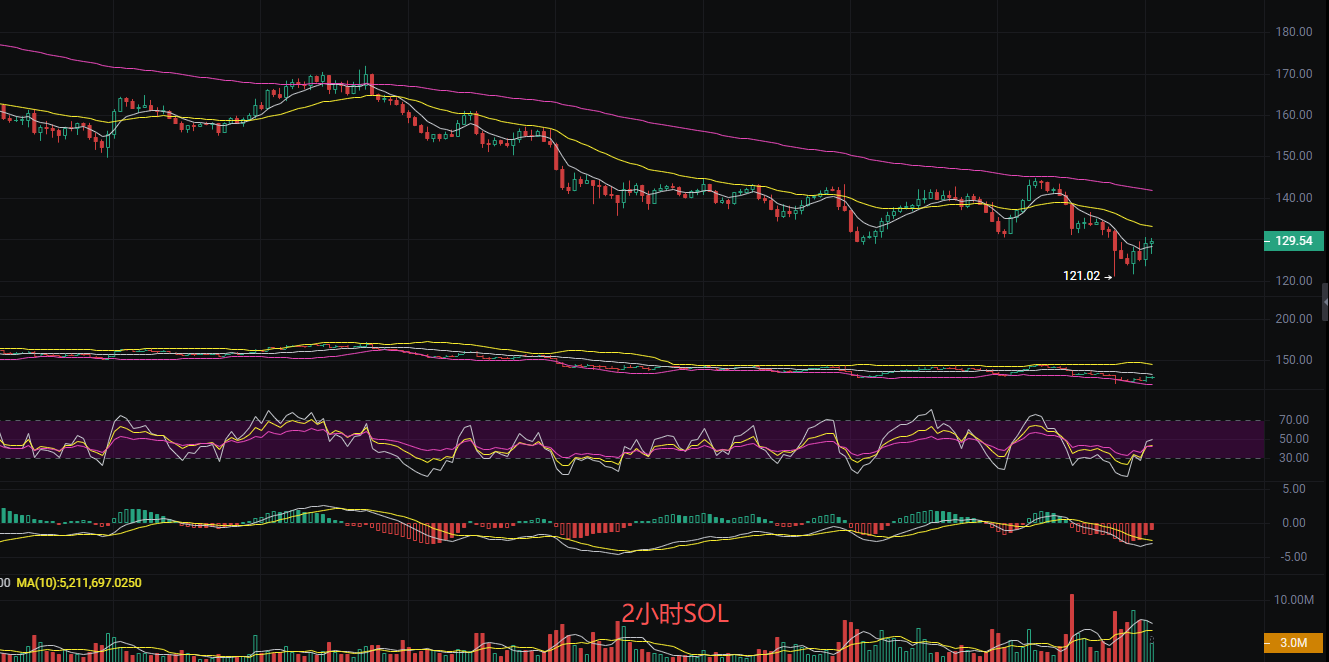Click the 180.00 price axis label

[x=1294, y=32]
